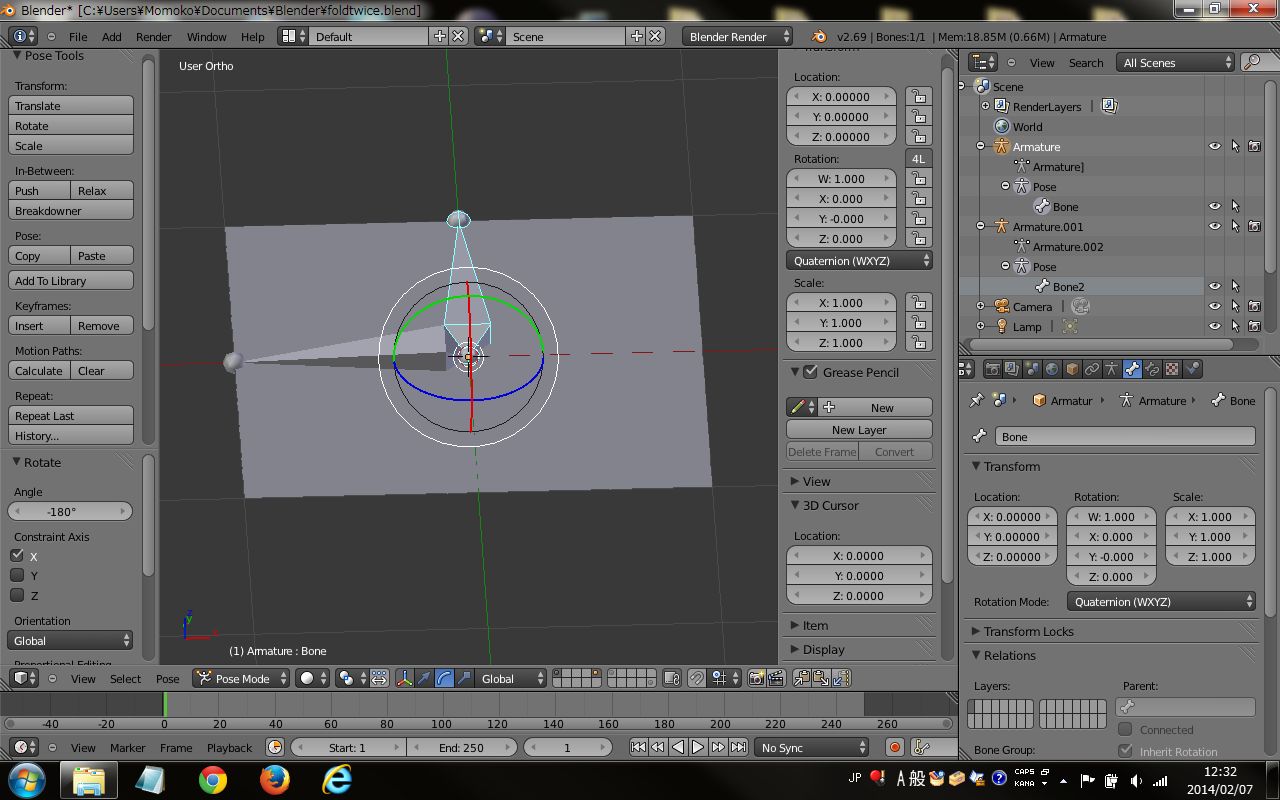Toggle the Camera renderability icon in the outliner
The height and width of the screenshot is (800, 1280).
pos(1254,306)
